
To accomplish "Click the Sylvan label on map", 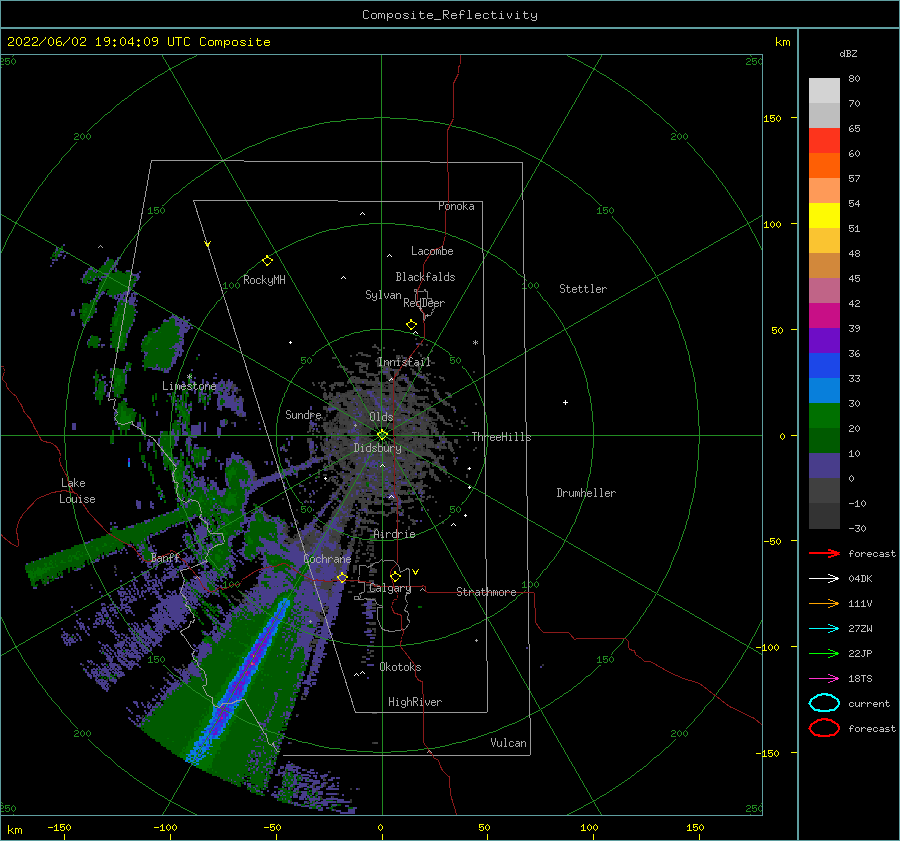I will 383,295.
